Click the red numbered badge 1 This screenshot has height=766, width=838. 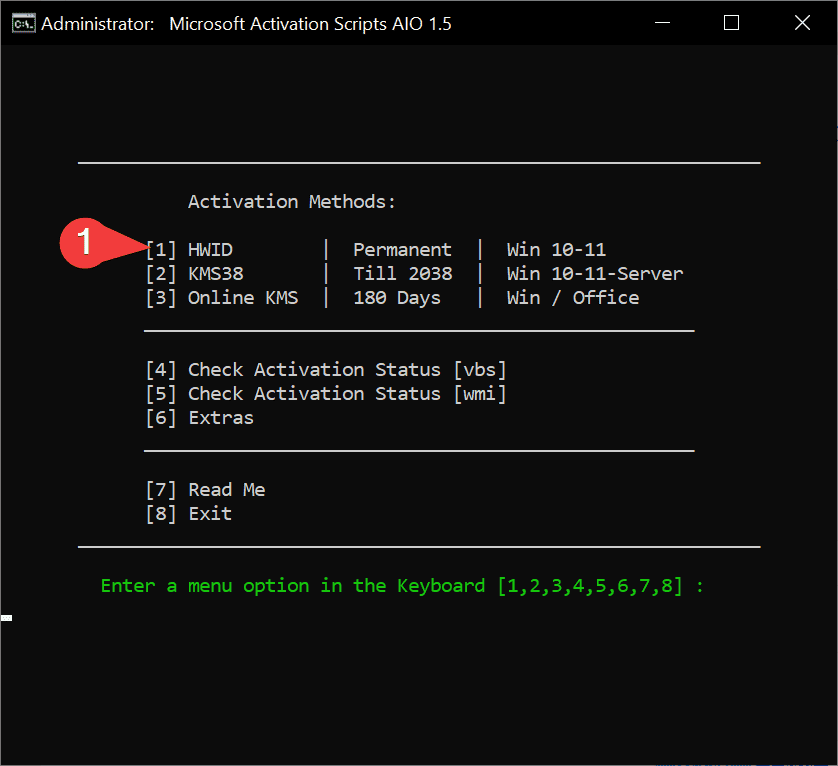(84, 242)
